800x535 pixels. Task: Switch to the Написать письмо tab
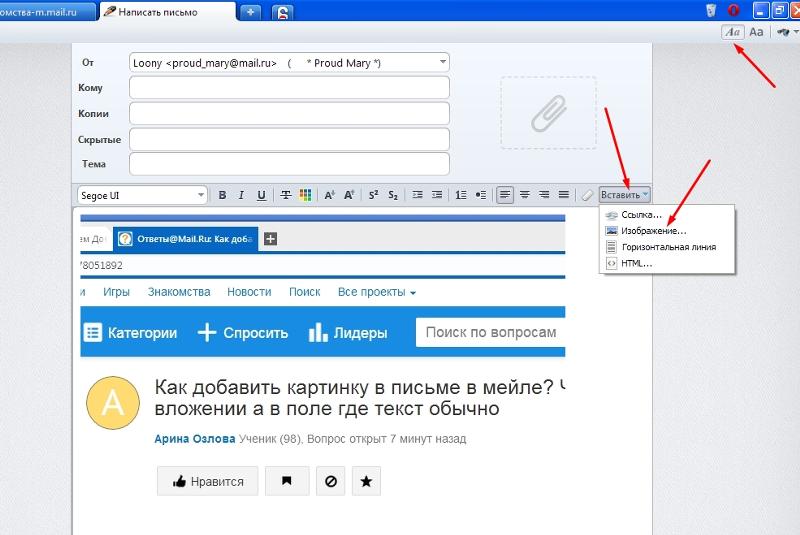(x=168, y=12)
